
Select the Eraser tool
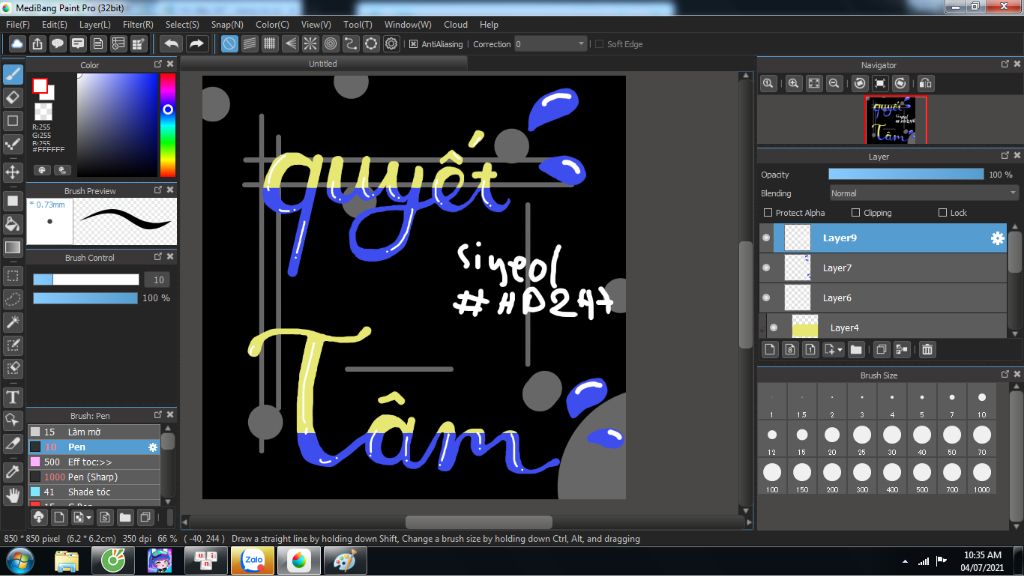pos(12,98)
